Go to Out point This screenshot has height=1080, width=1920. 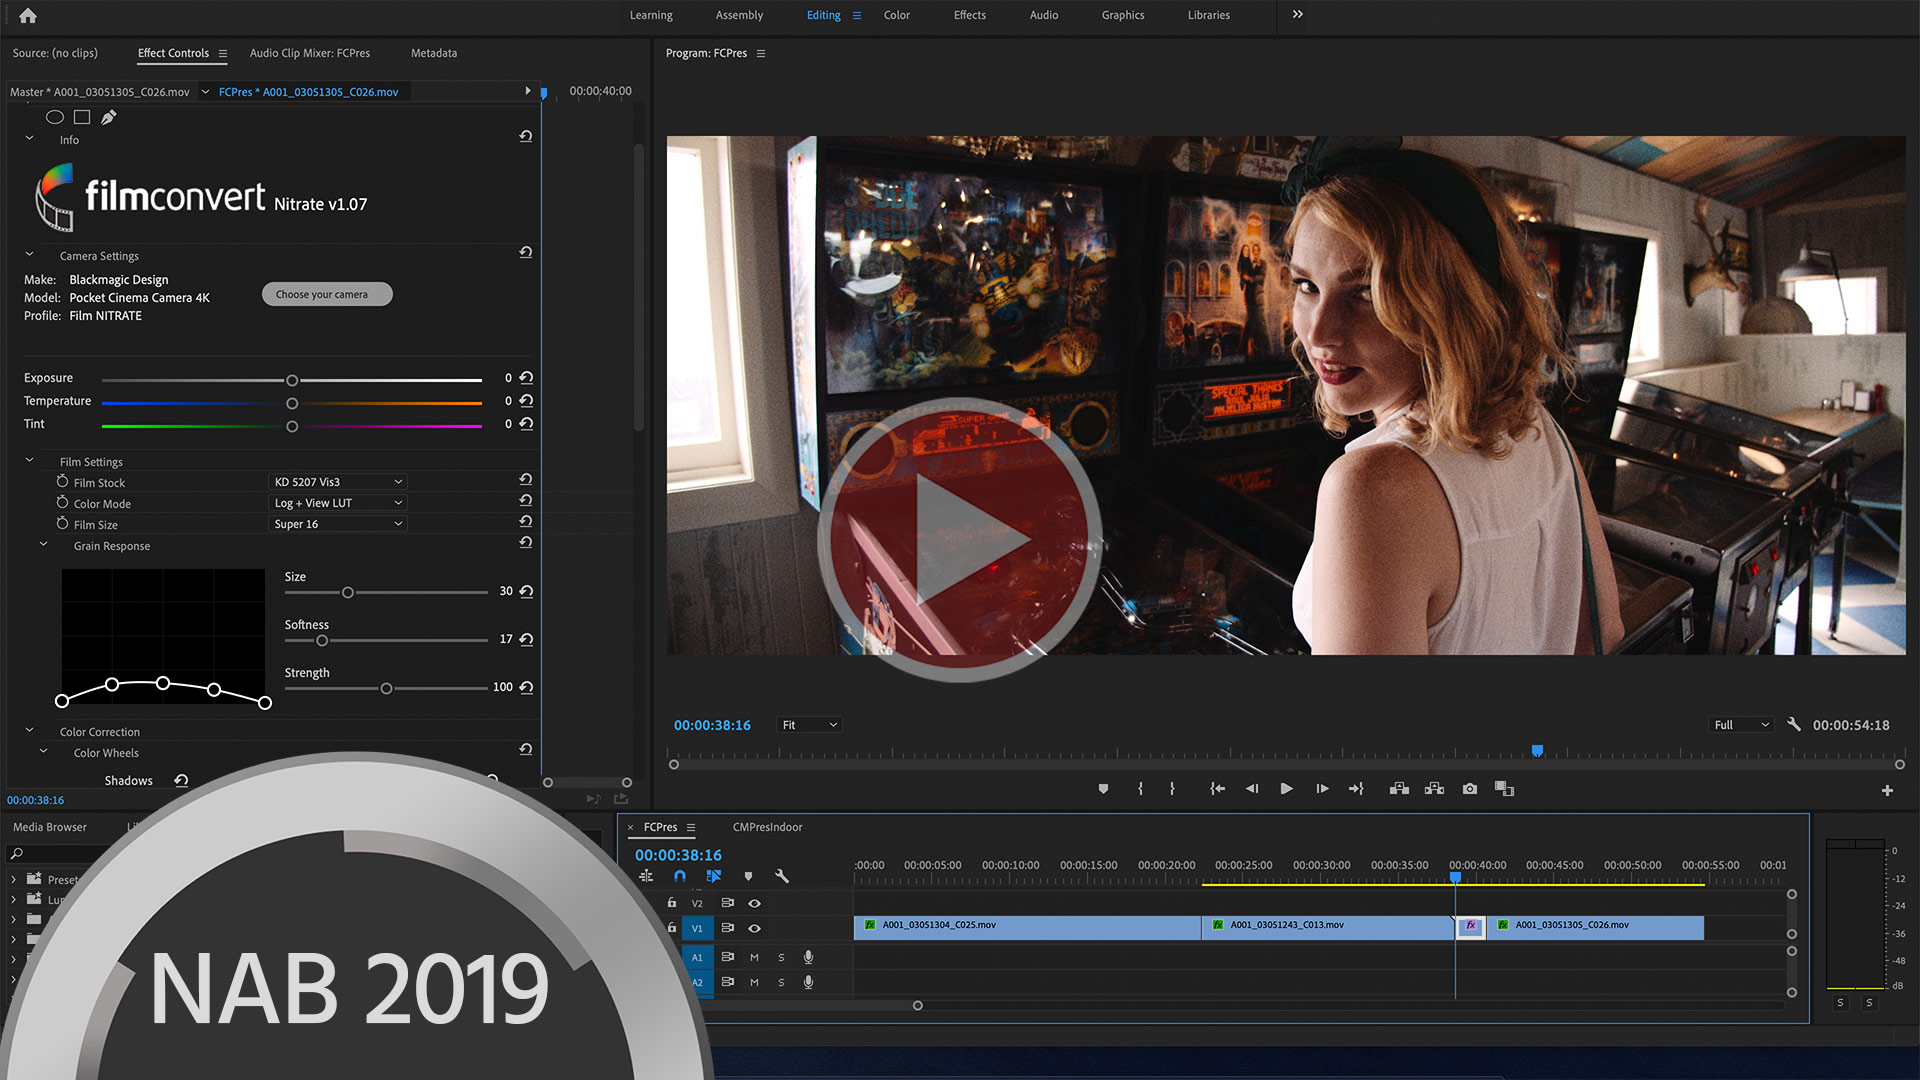coord(1356,789)
